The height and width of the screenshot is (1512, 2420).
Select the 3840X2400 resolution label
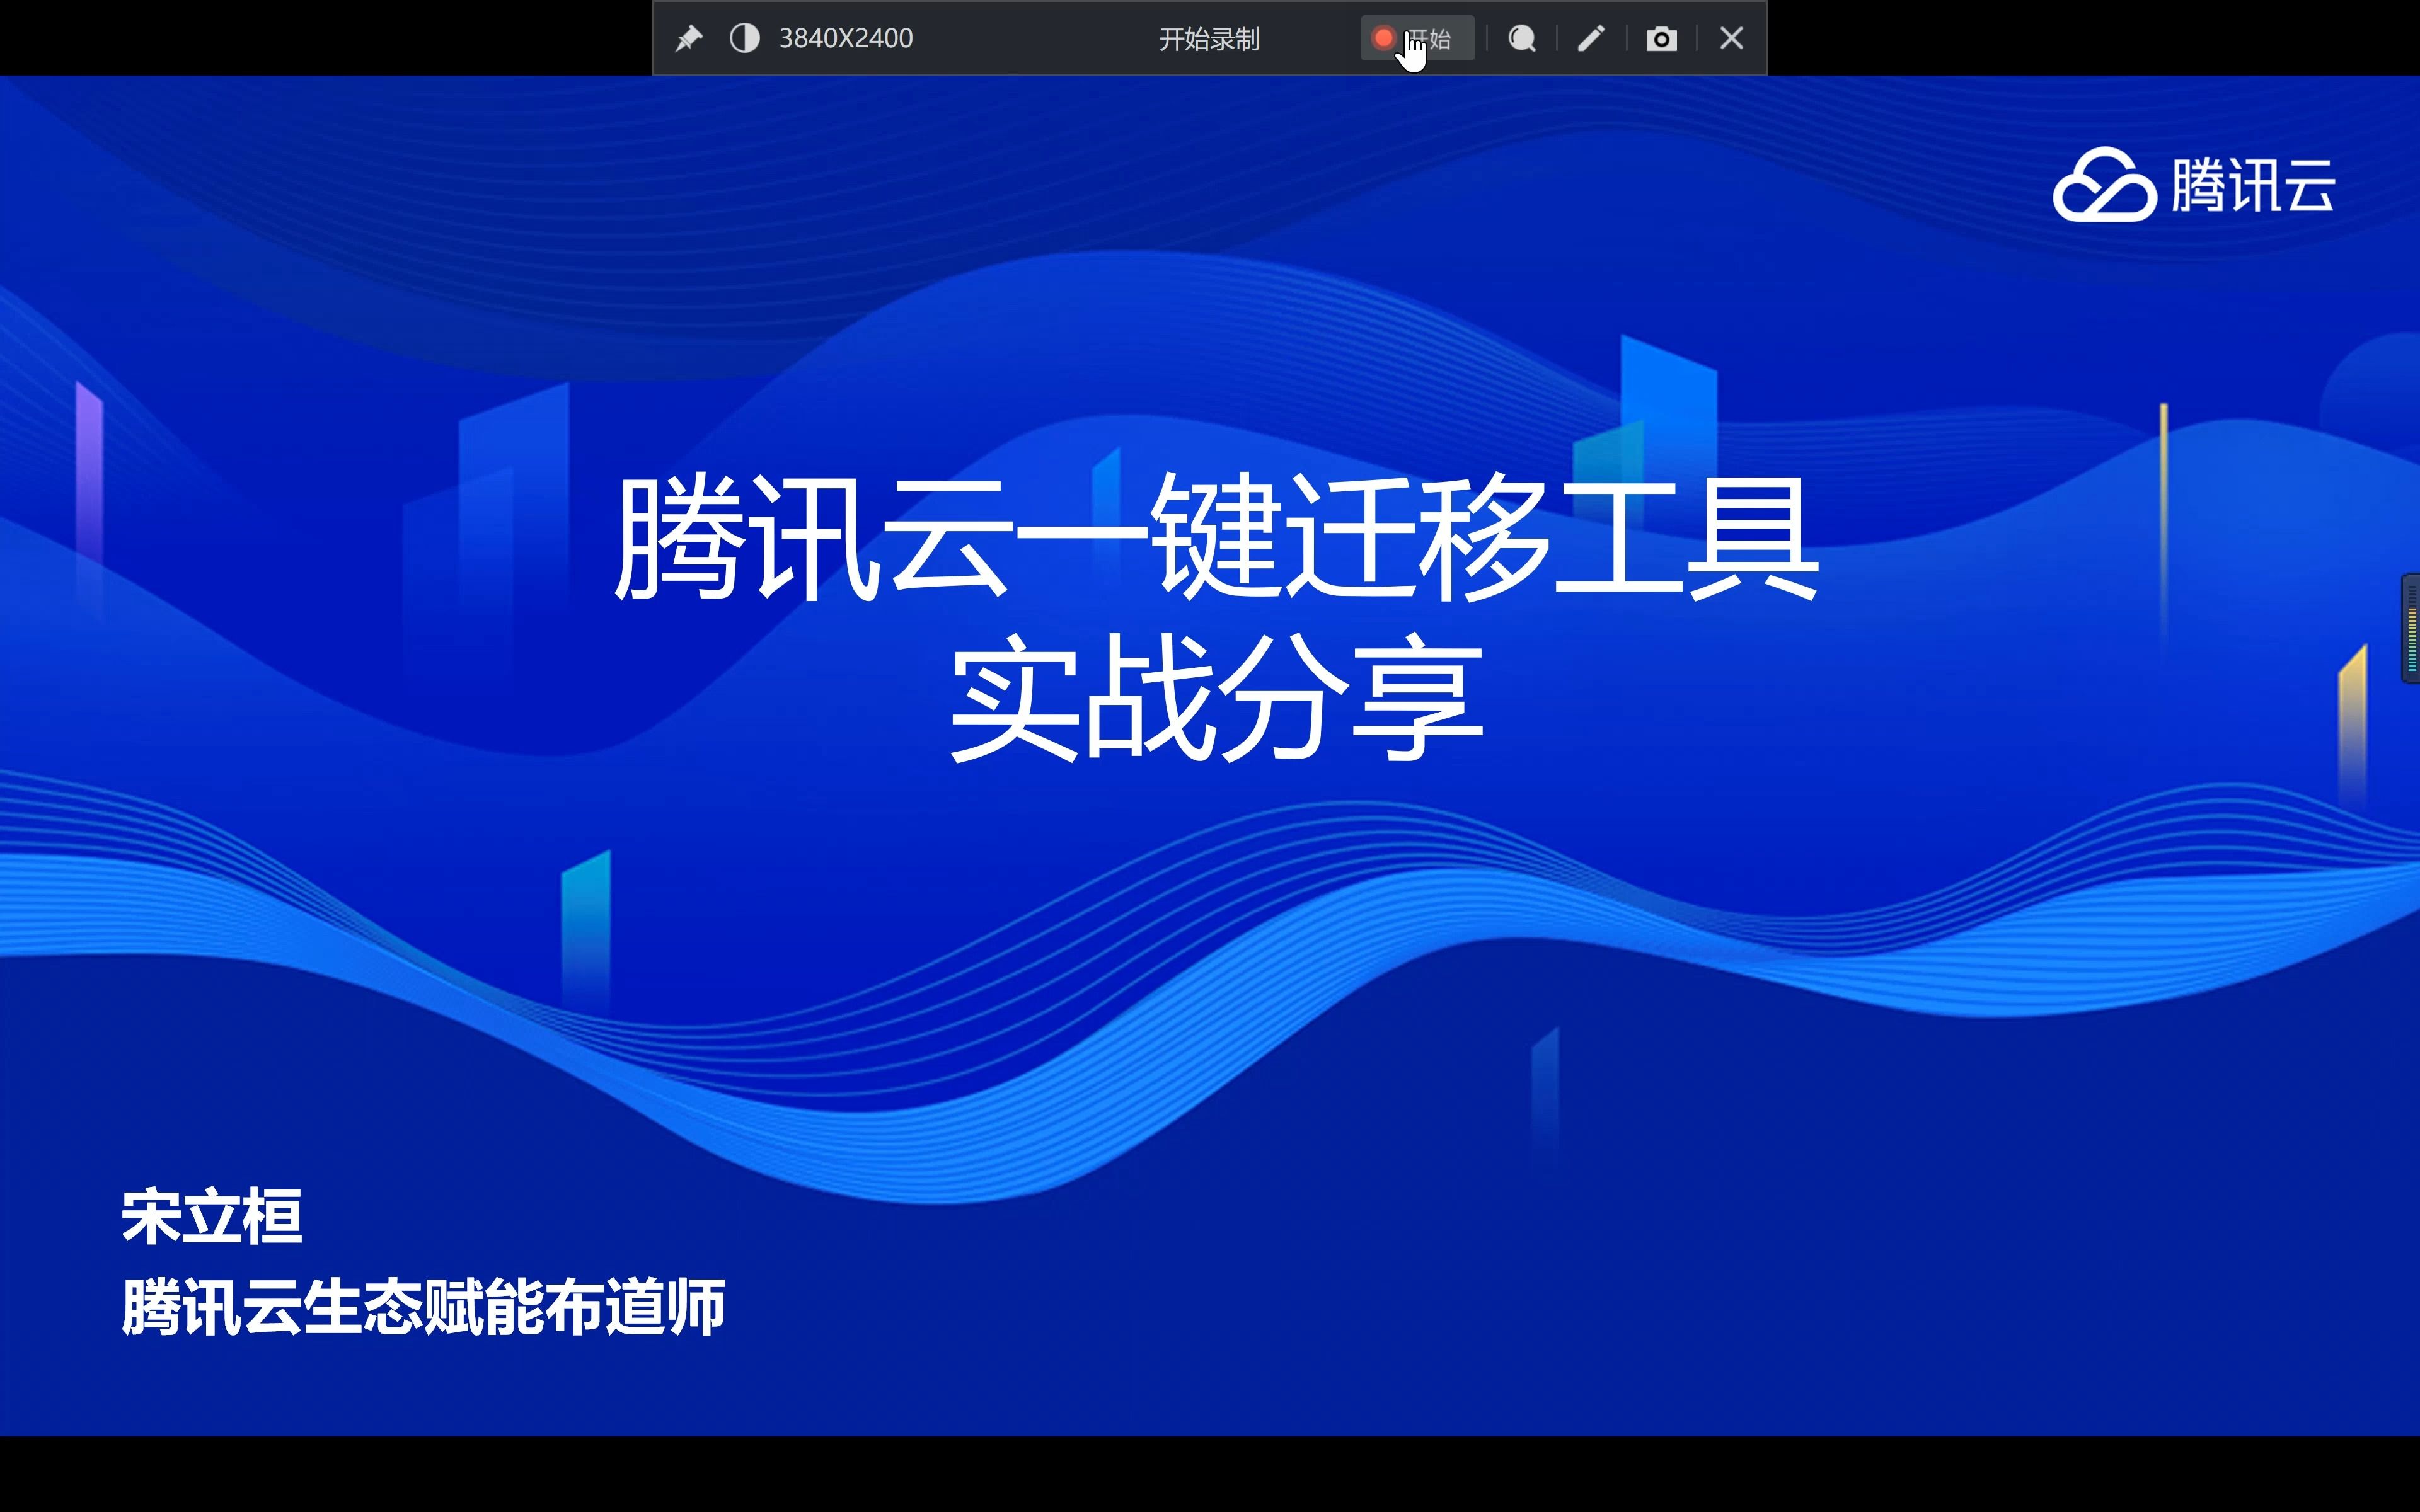point(846,38)
